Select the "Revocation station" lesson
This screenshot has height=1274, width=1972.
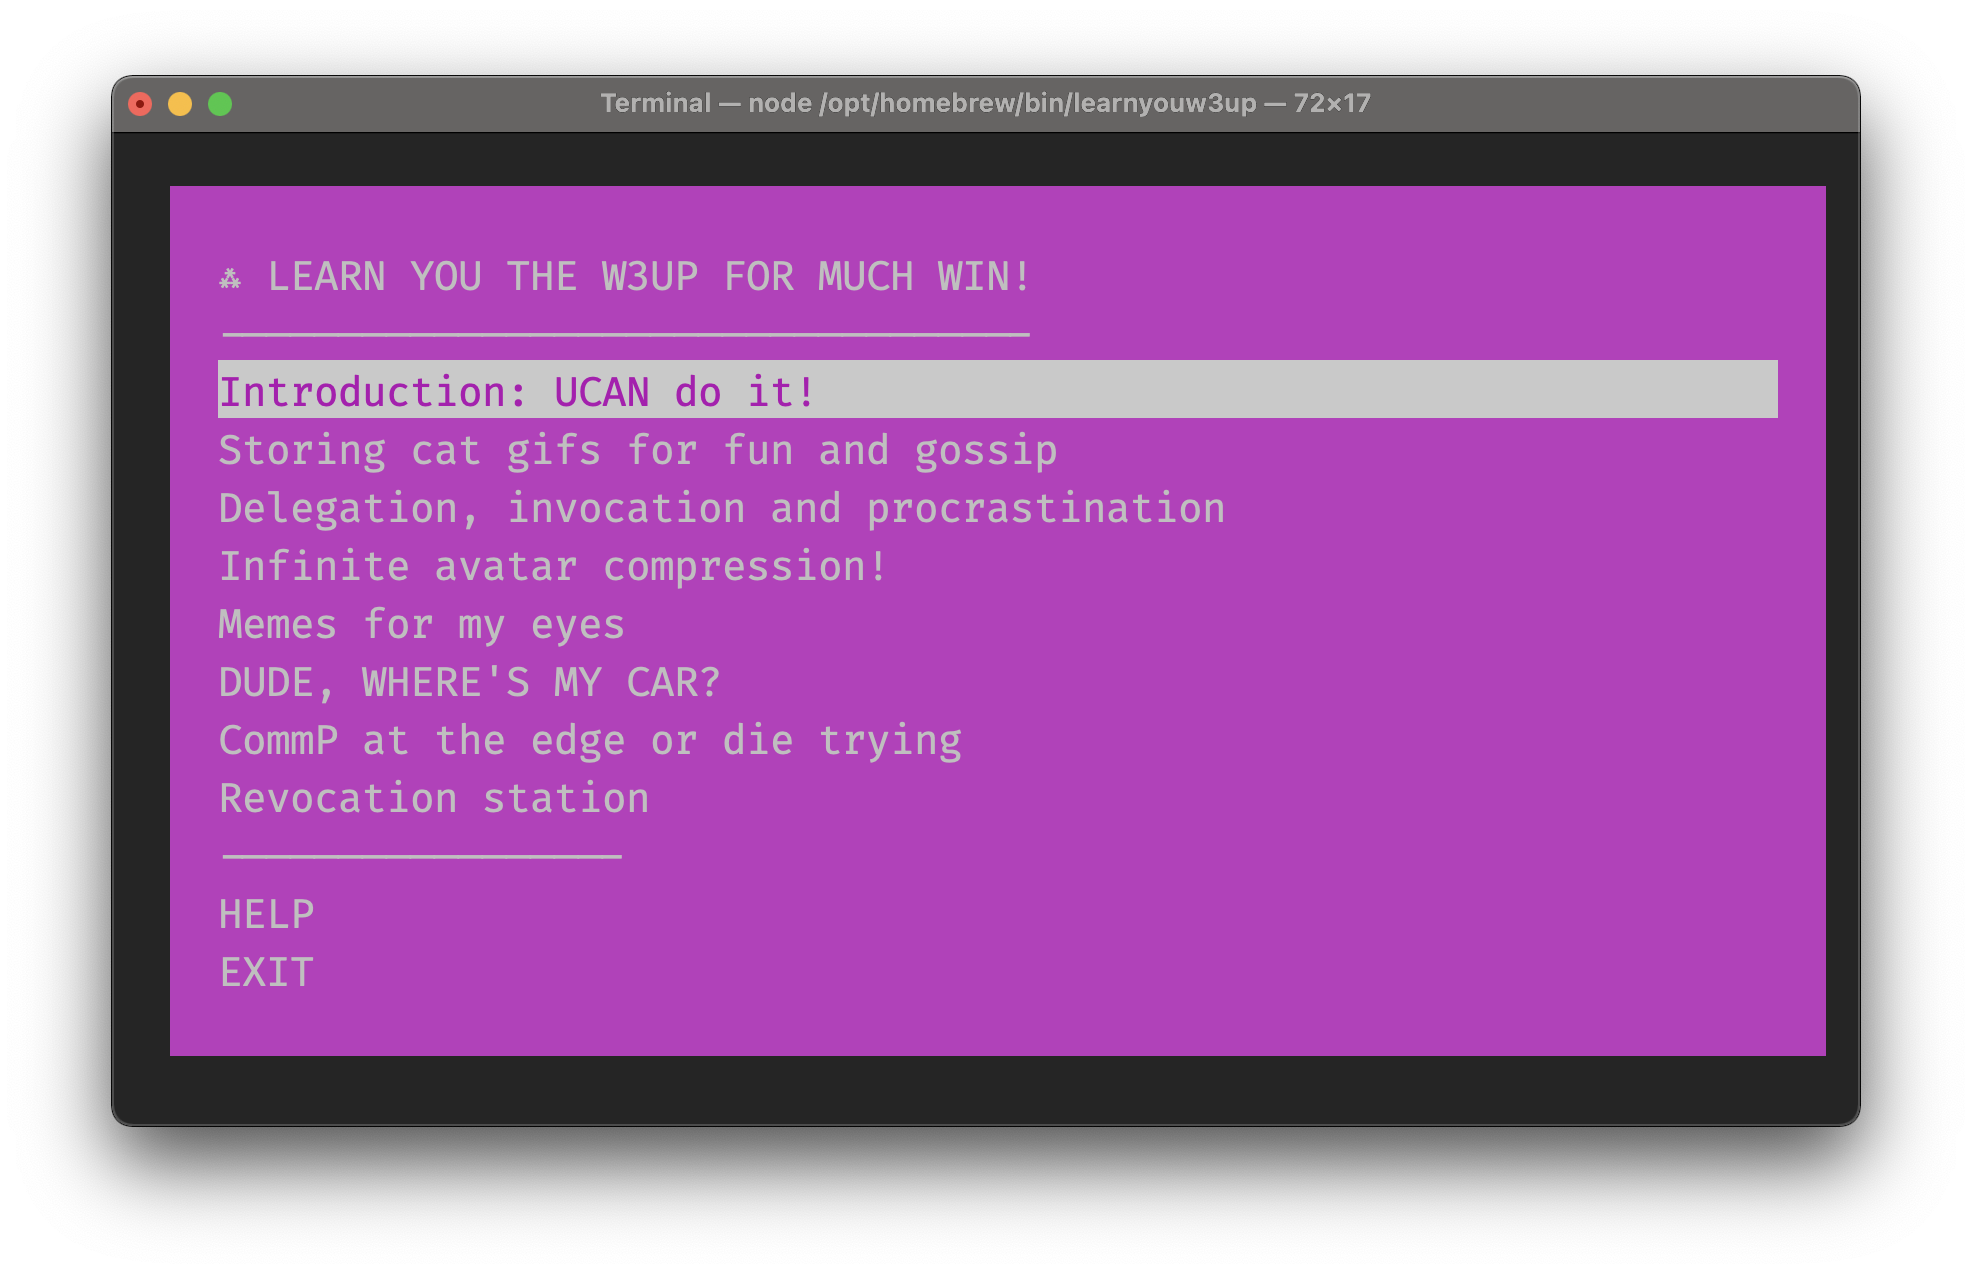tap(433, 797)
